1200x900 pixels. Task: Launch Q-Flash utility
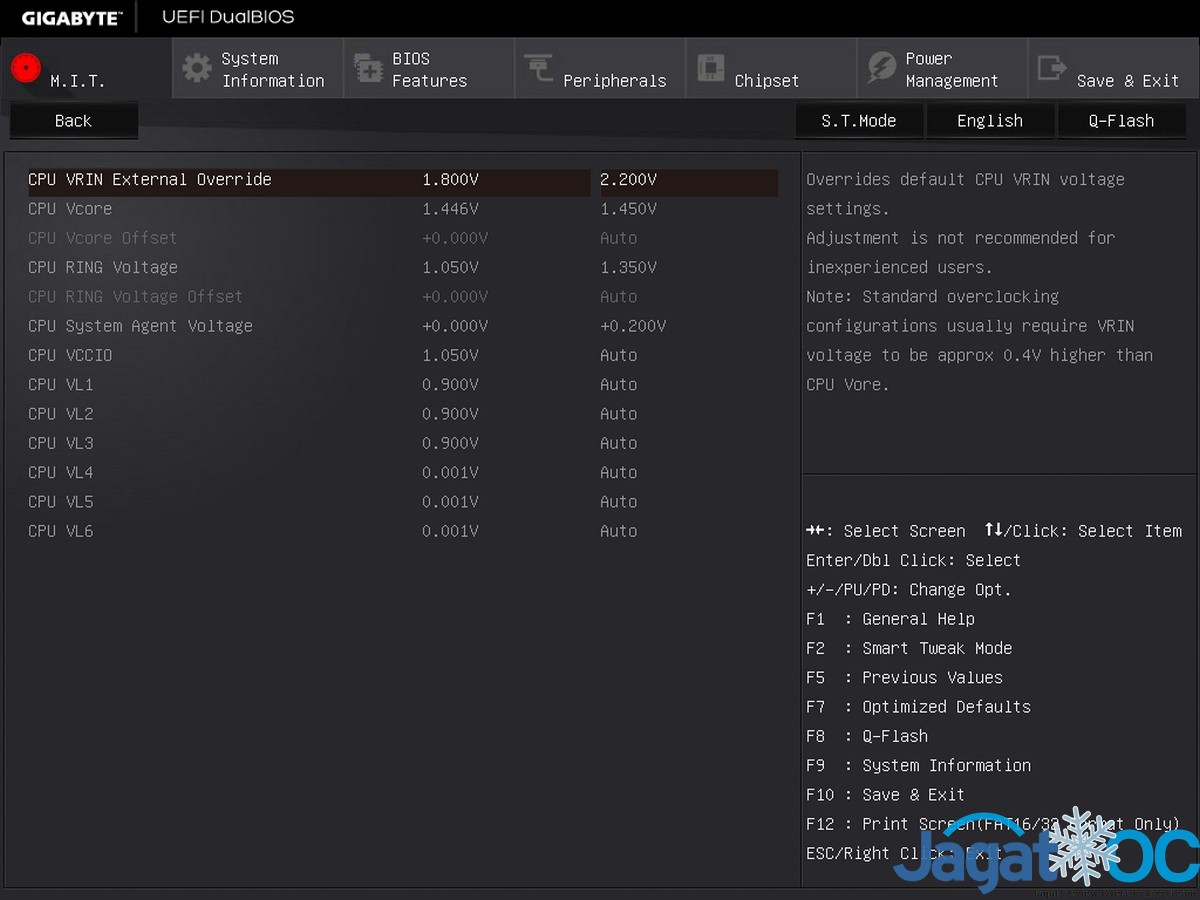(1122, 121)
